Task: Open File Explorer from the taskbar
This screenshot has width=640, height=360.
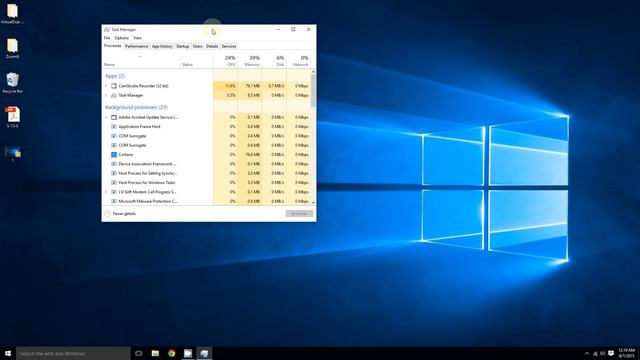Action: coord(155,353)
